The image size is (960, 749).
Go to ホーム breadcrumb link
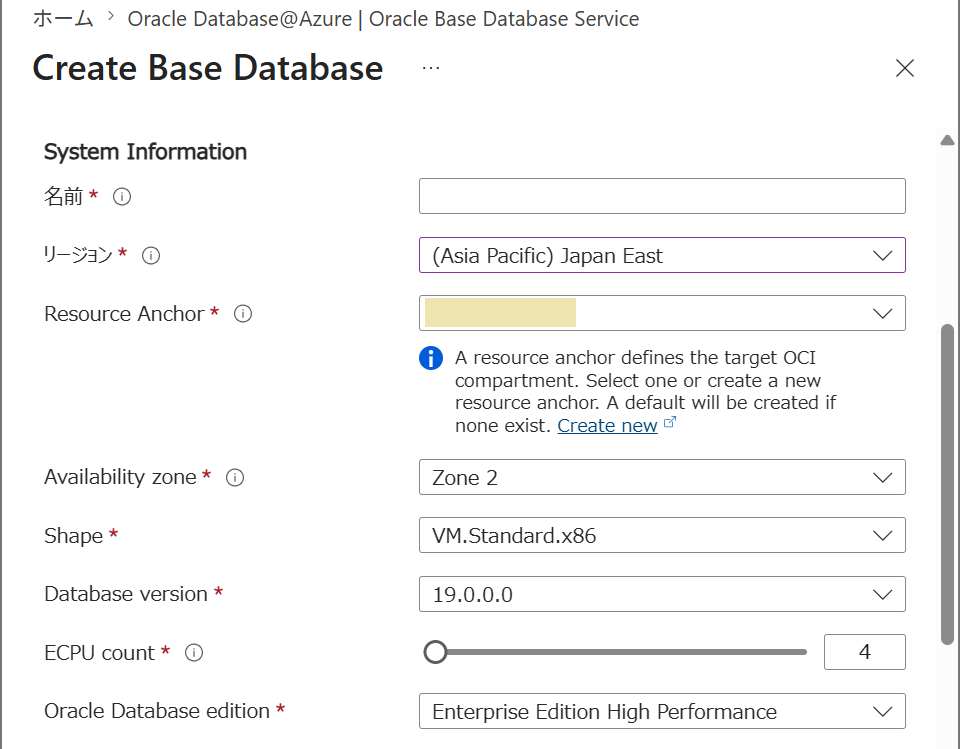coord(63,19)
